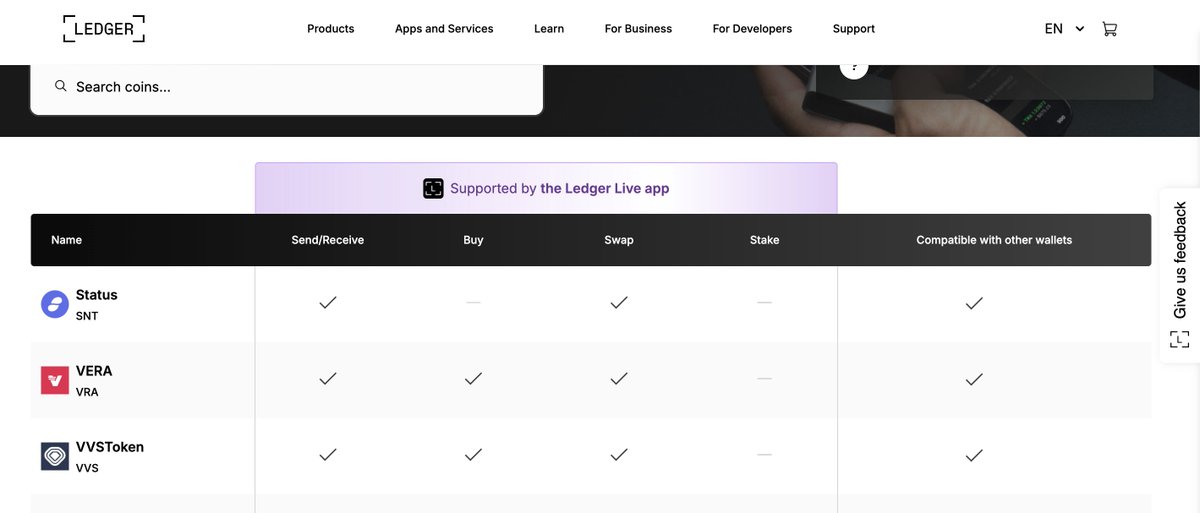Open the VERA coin name link

(x=94, y=371)
